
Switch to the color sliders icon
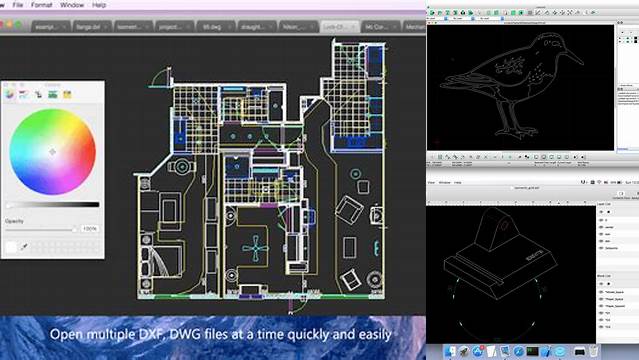[24, 95]
